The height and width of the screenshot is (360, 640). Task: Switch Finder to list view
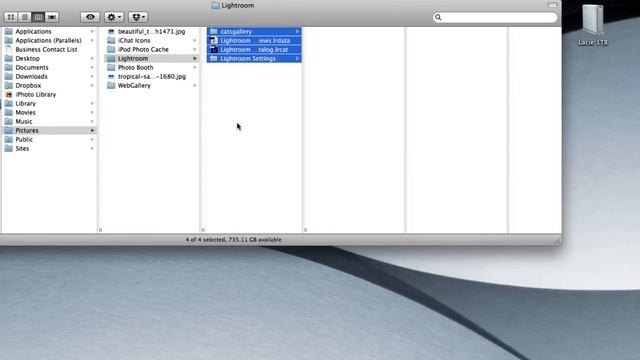24,17
